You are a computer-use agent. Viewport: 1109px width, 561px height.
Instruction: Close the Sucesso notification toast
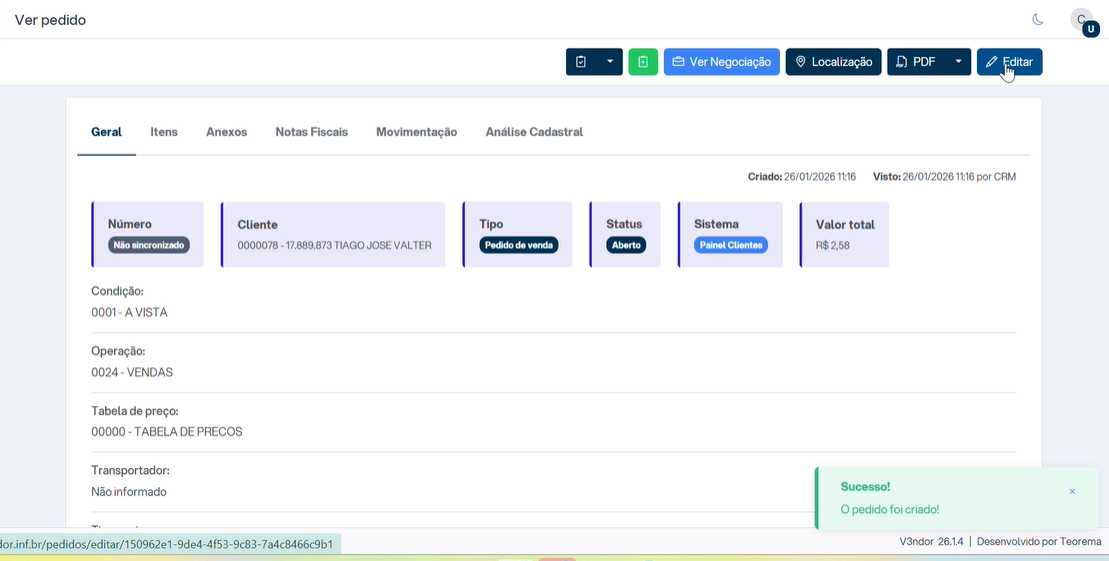[x=1072, y=492]
